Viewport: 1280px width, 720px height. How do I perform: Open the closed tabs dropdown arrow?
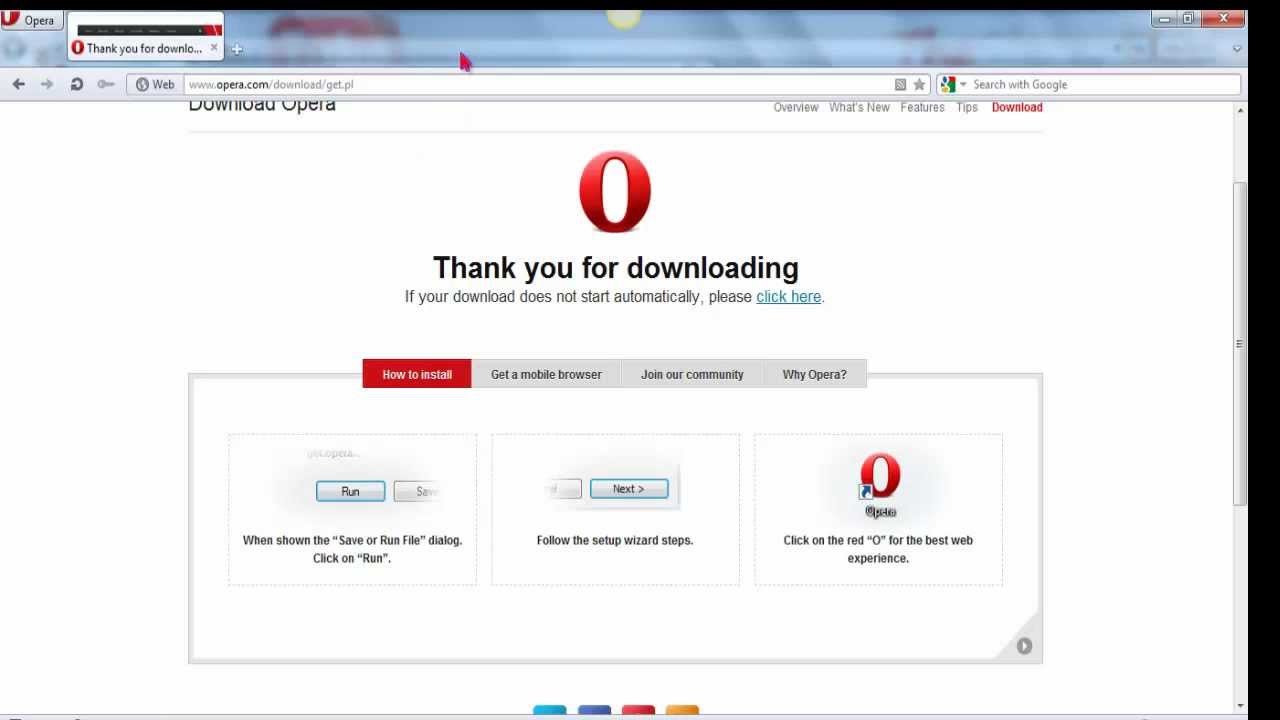1237,48
